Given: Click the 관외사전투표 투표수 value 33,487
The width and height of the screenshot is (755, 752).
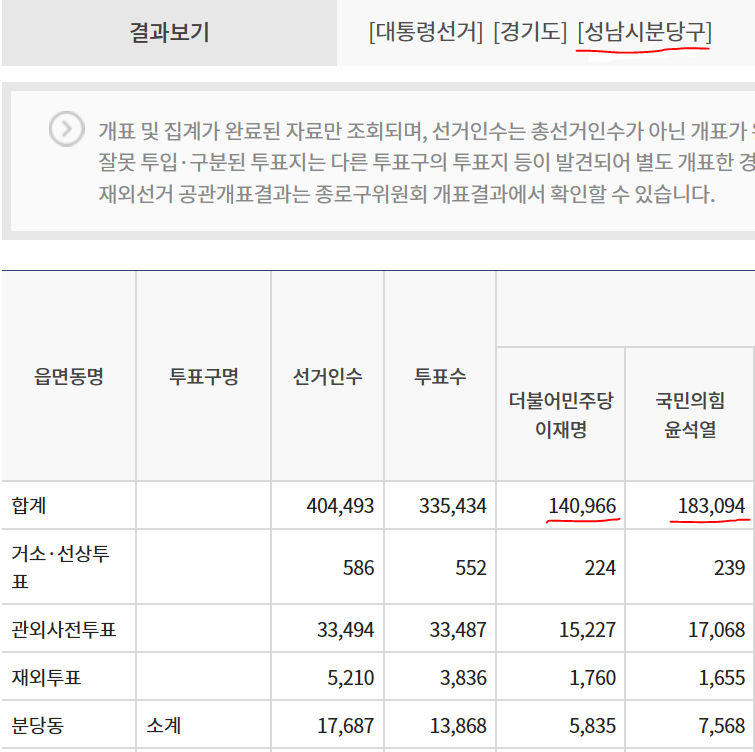Looking at the screenshot, I should pyautogui.click(x=458, y=630).
